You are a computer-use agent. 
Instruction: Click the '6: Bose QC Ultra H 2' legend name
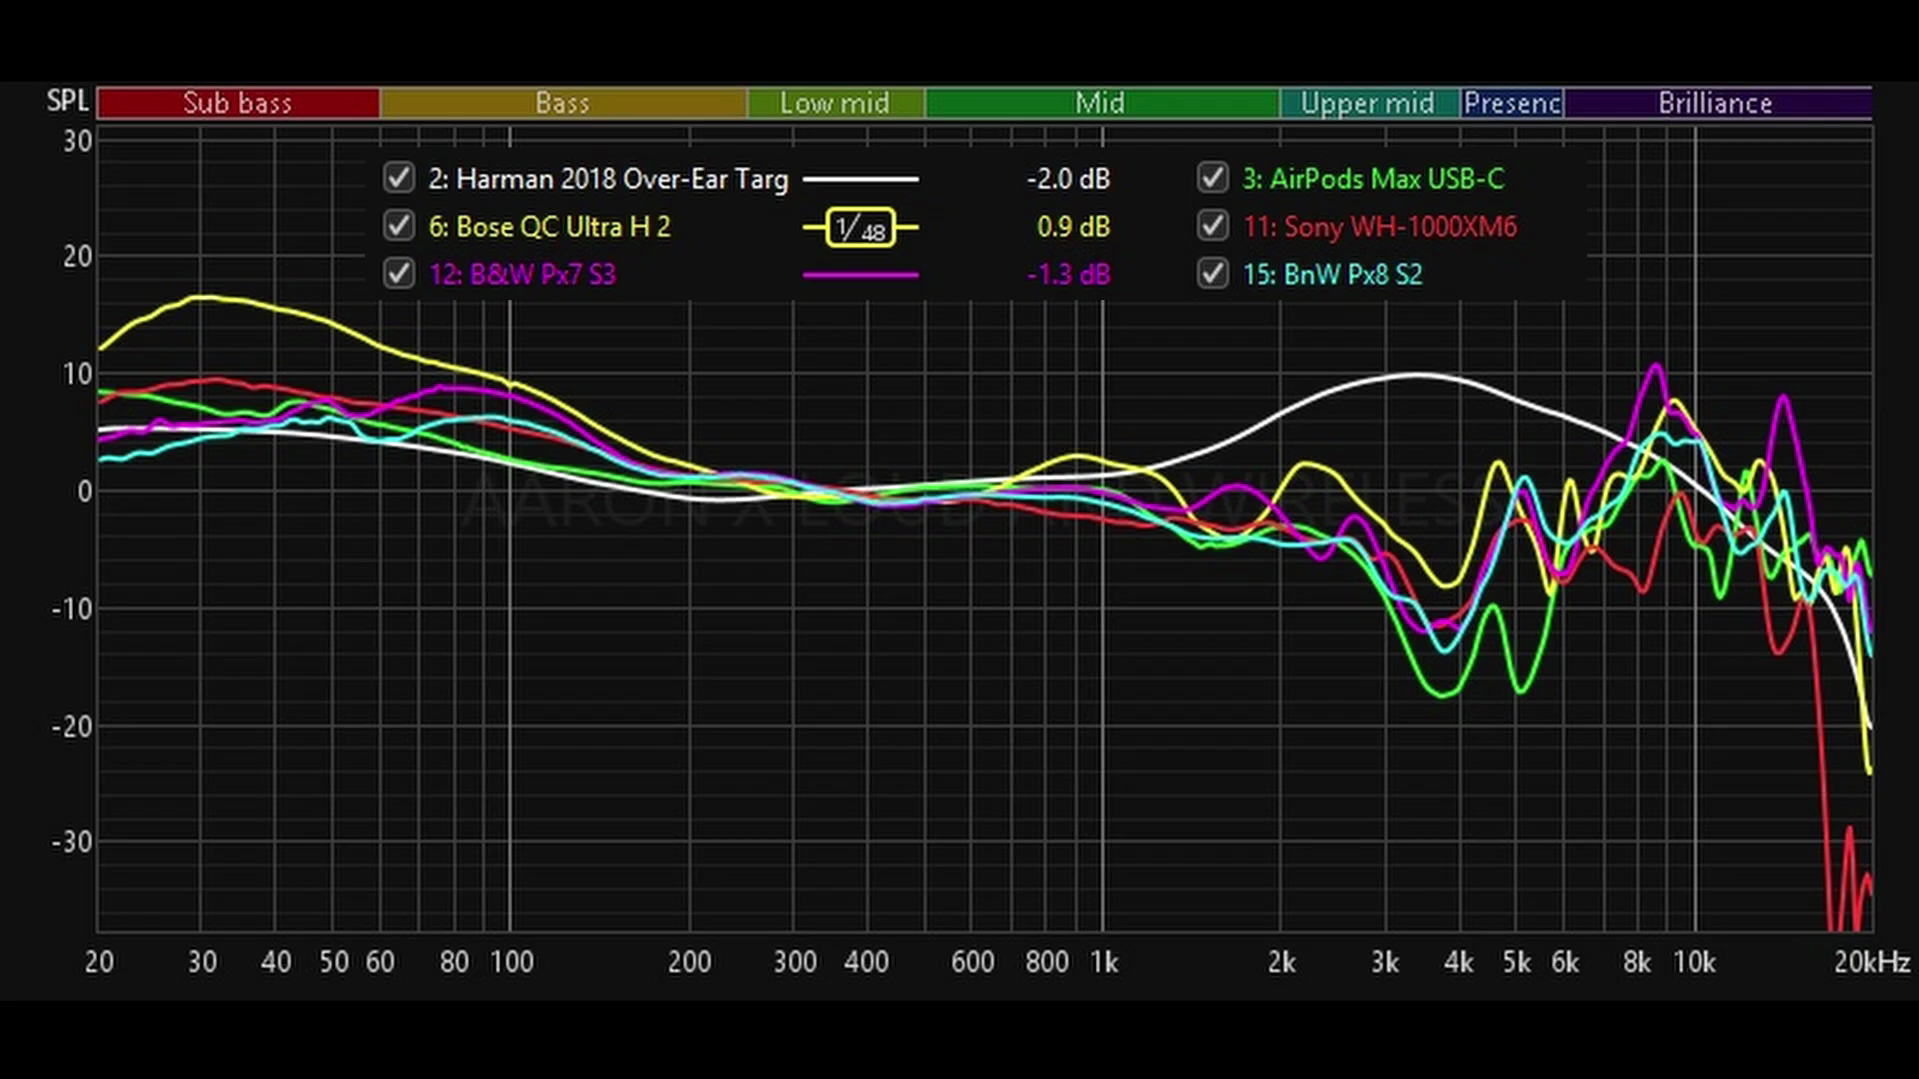pyautogui.click(x=550, y=227)
